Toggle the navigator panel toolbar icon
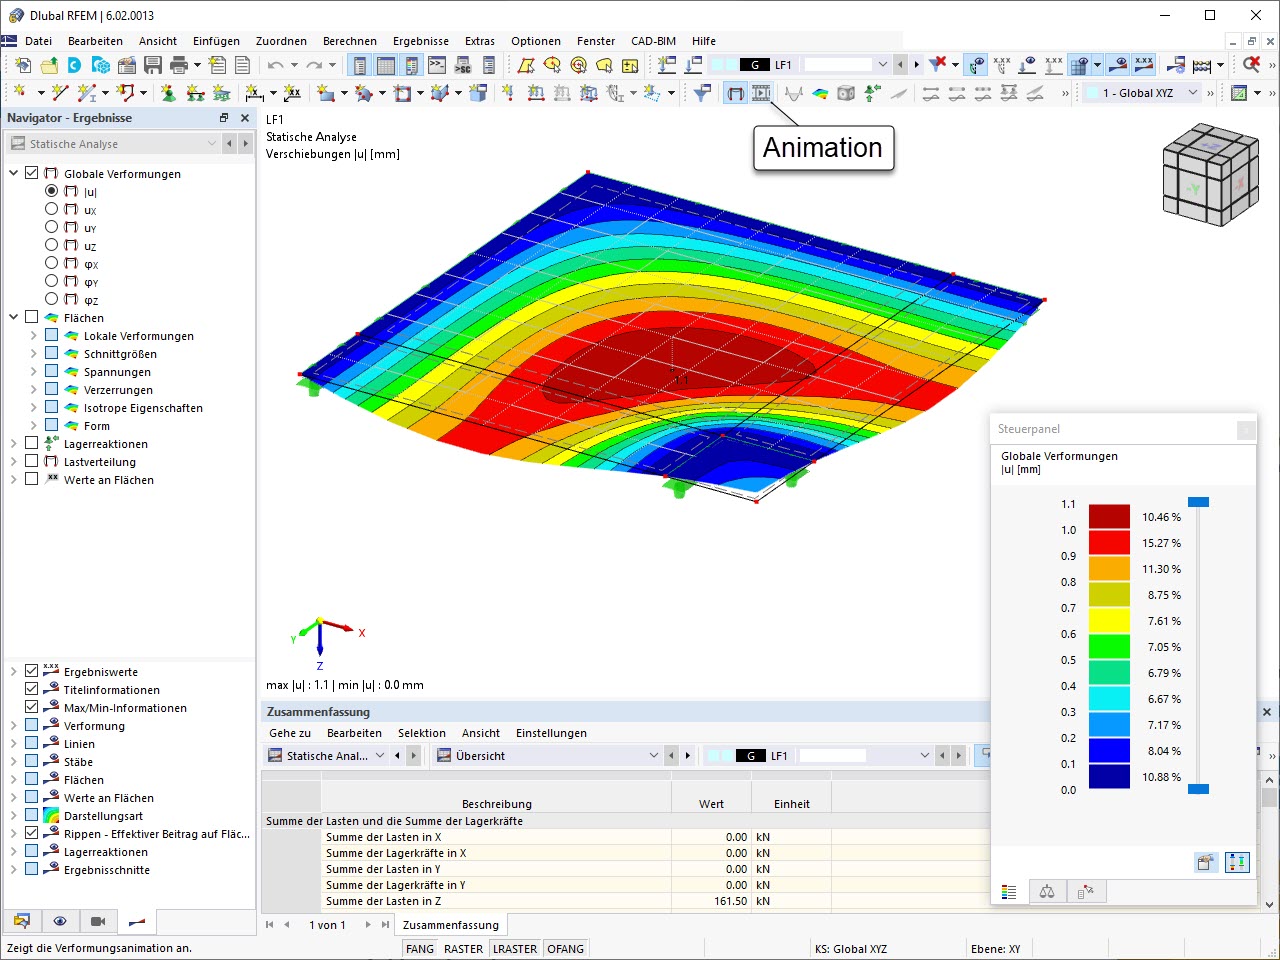 pos(360,65)
